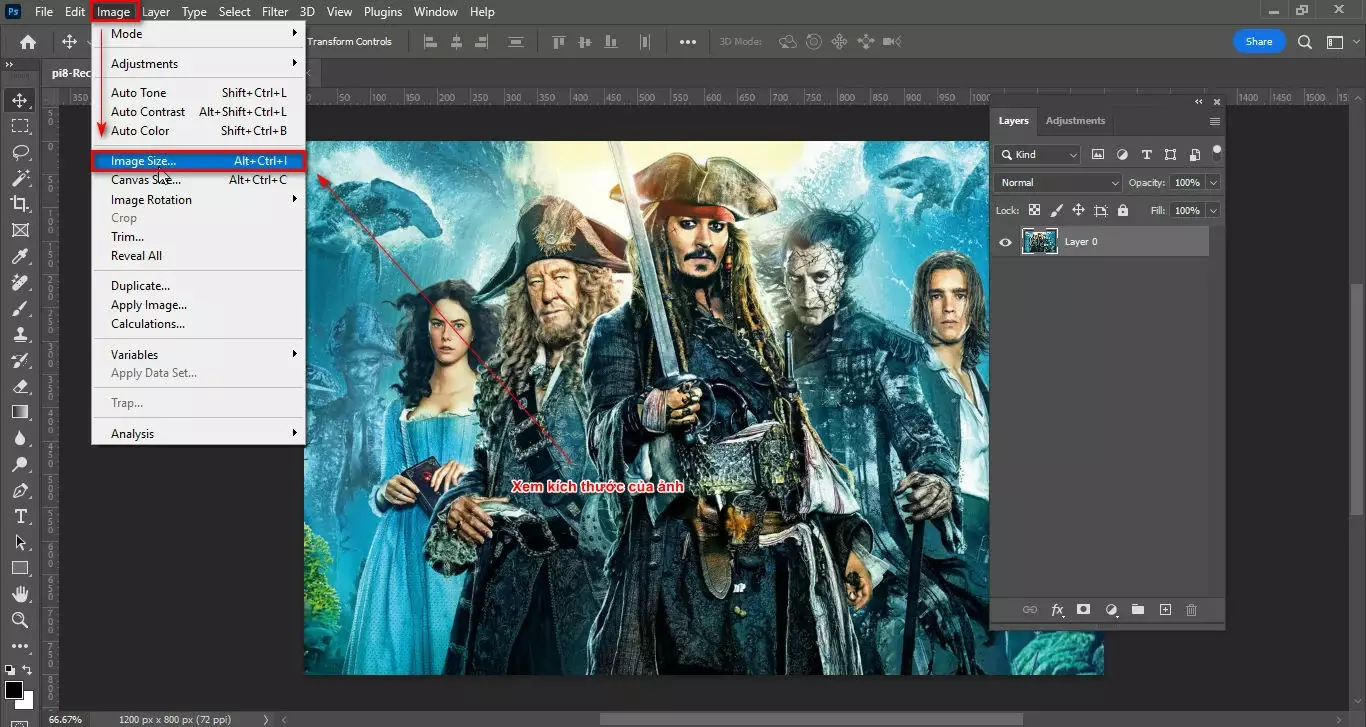Click the Layer 0 thumbnail
The width and height of the screenshot is (1366, 727).
tap(1040, 241)
